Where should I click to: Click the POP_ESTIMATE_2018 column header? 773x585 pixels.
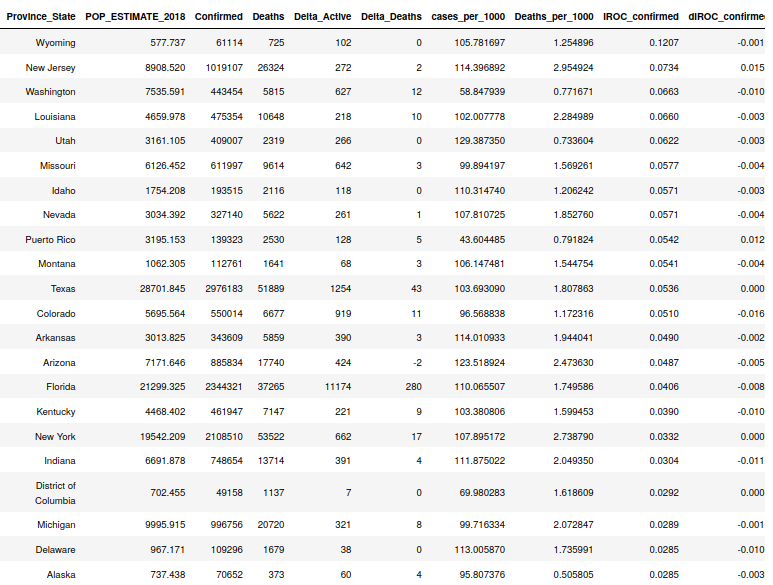(x=135, y=18)
